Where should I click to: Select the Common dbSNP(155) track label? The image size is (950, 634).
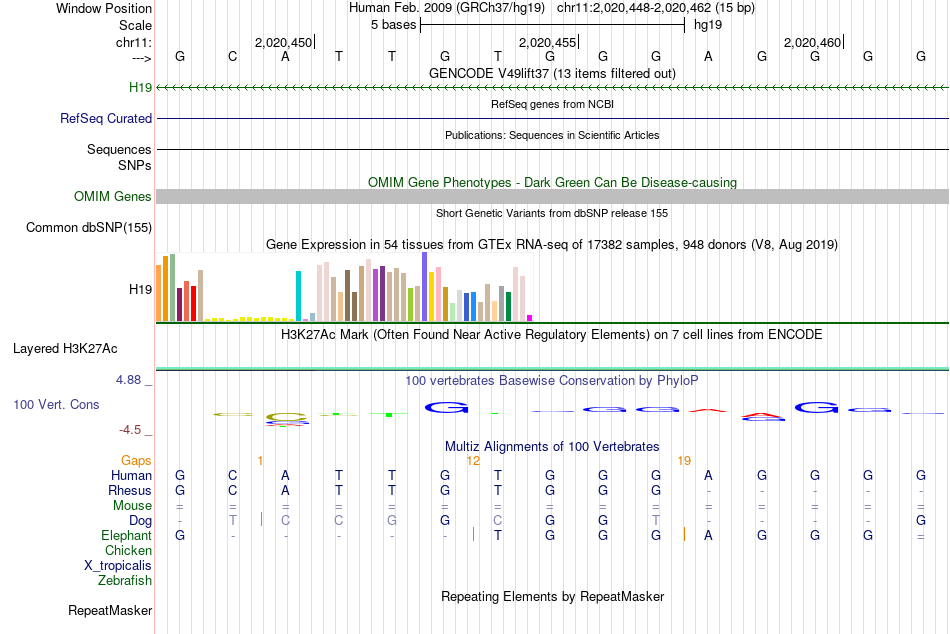pyautogui.click(x=88, y=227)
